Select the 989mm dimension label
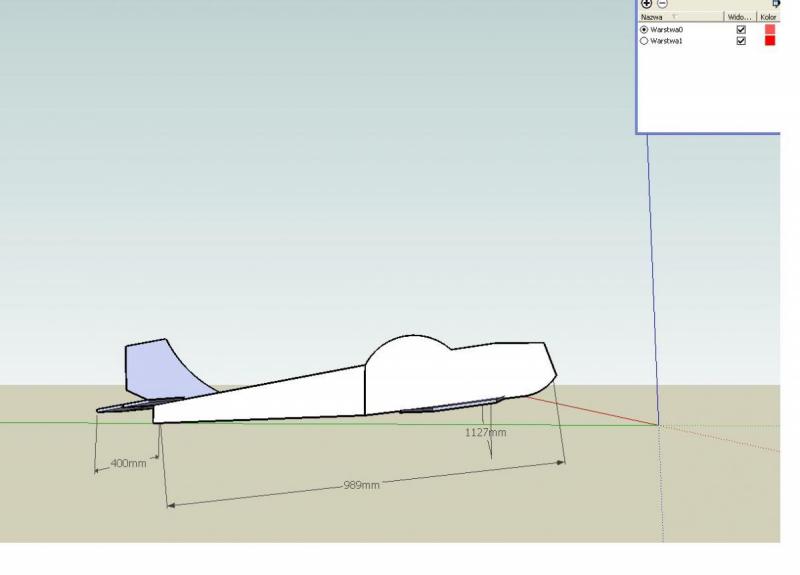The width and height of the screenshot is (800, 575). click(361, 485)
